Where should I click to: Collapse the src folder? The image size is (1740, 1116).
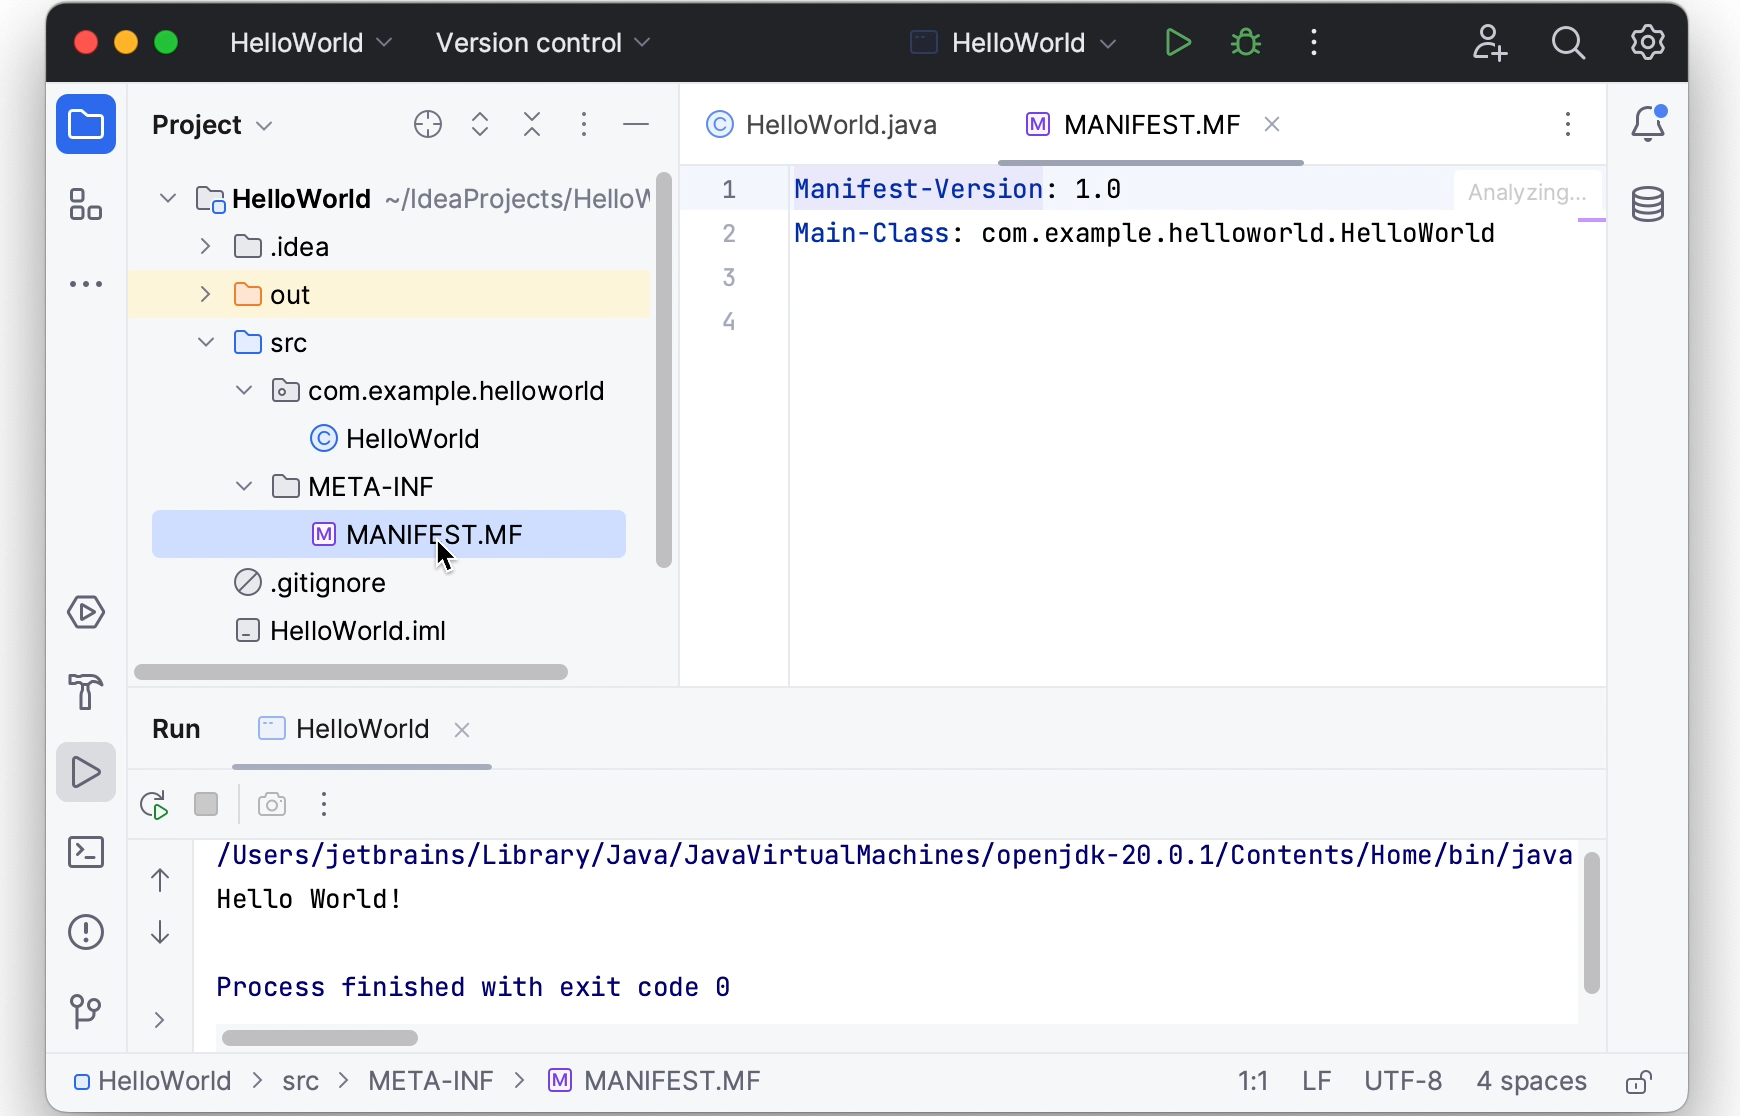(x=205, y=341)
